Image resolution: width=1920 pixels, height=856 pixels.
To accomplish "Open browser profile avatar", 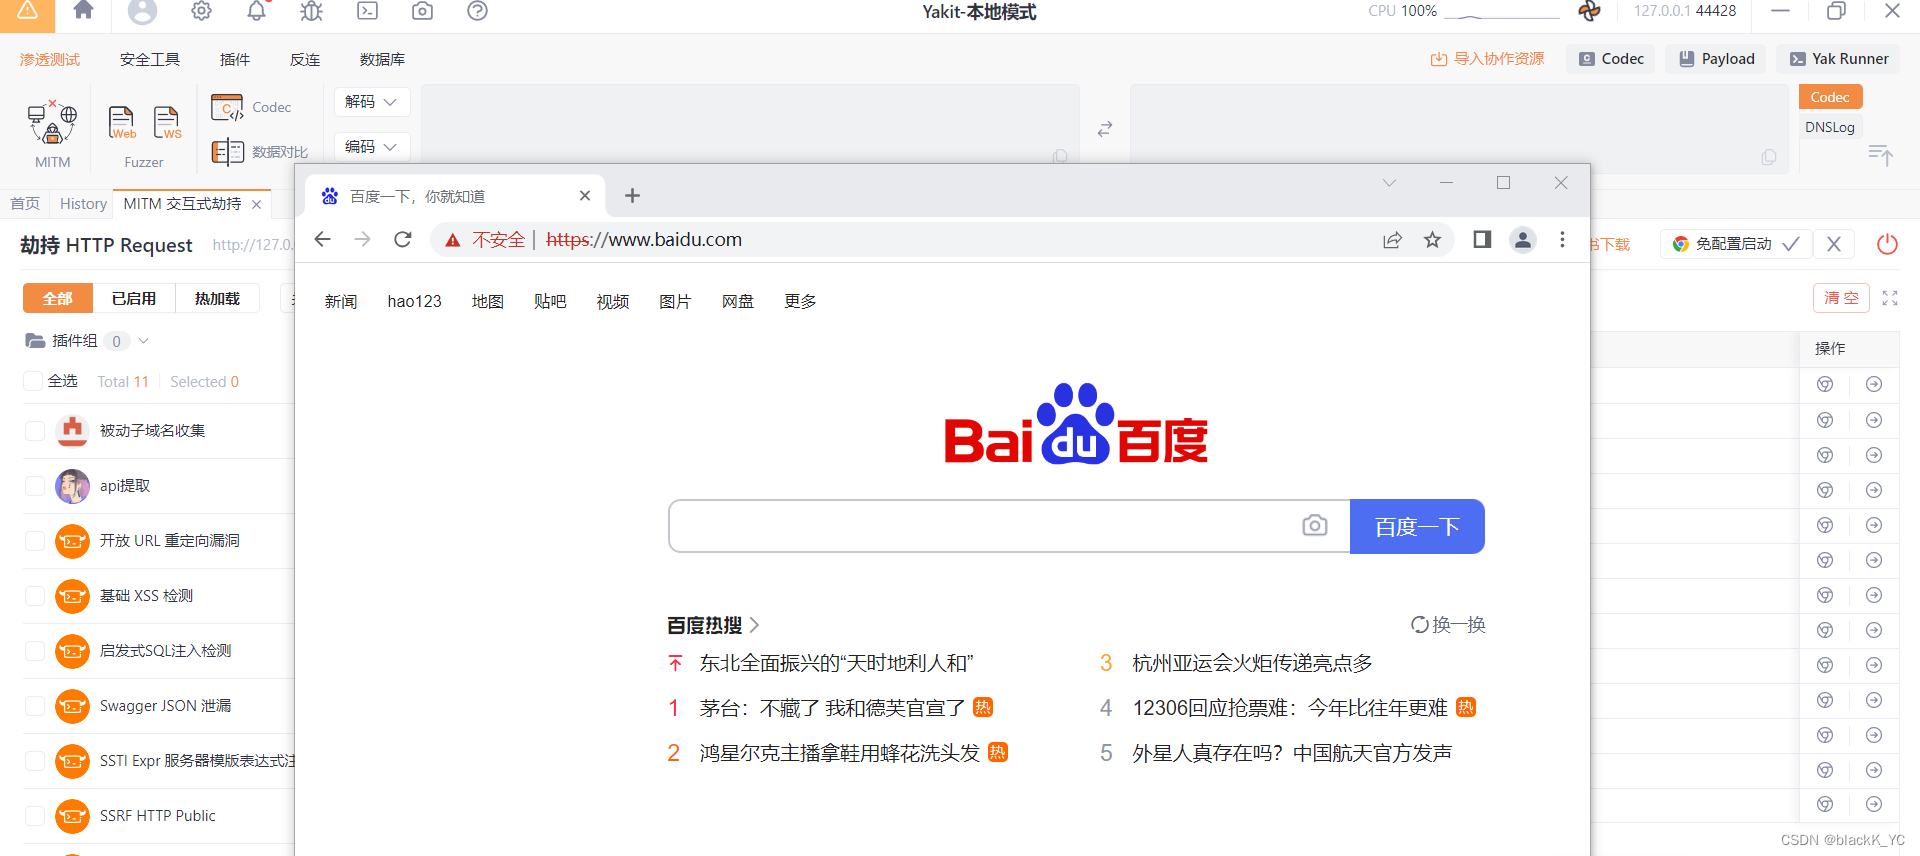I will 1523,240.
